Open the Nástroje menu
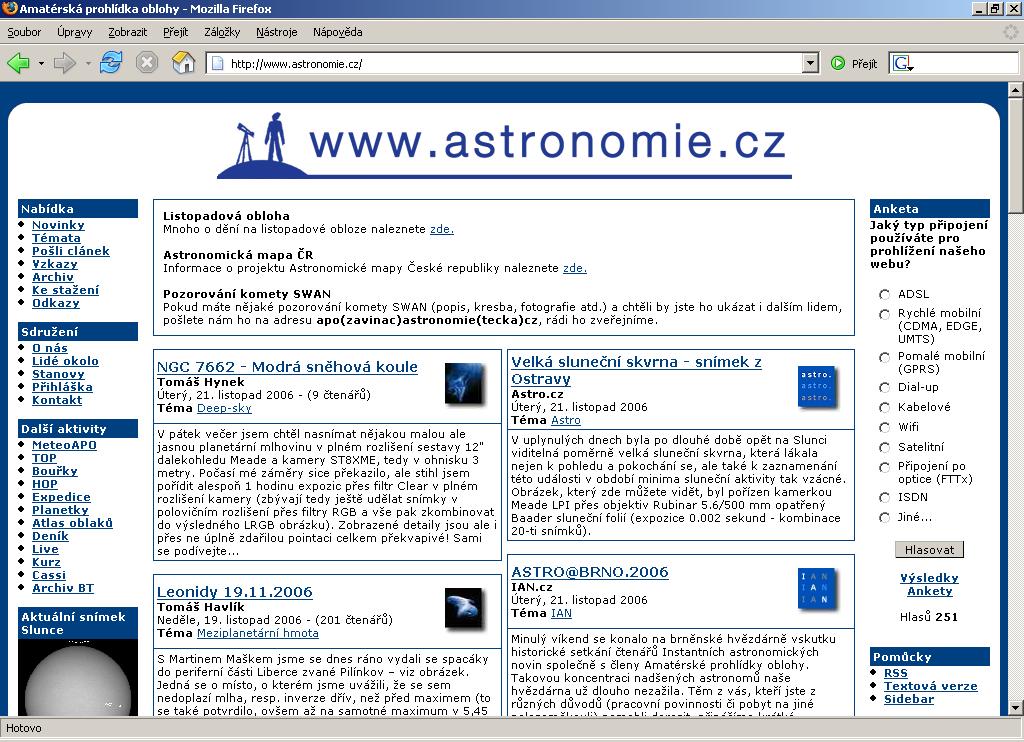Screen dimensions: 1024x742 (x=276, y=32)
